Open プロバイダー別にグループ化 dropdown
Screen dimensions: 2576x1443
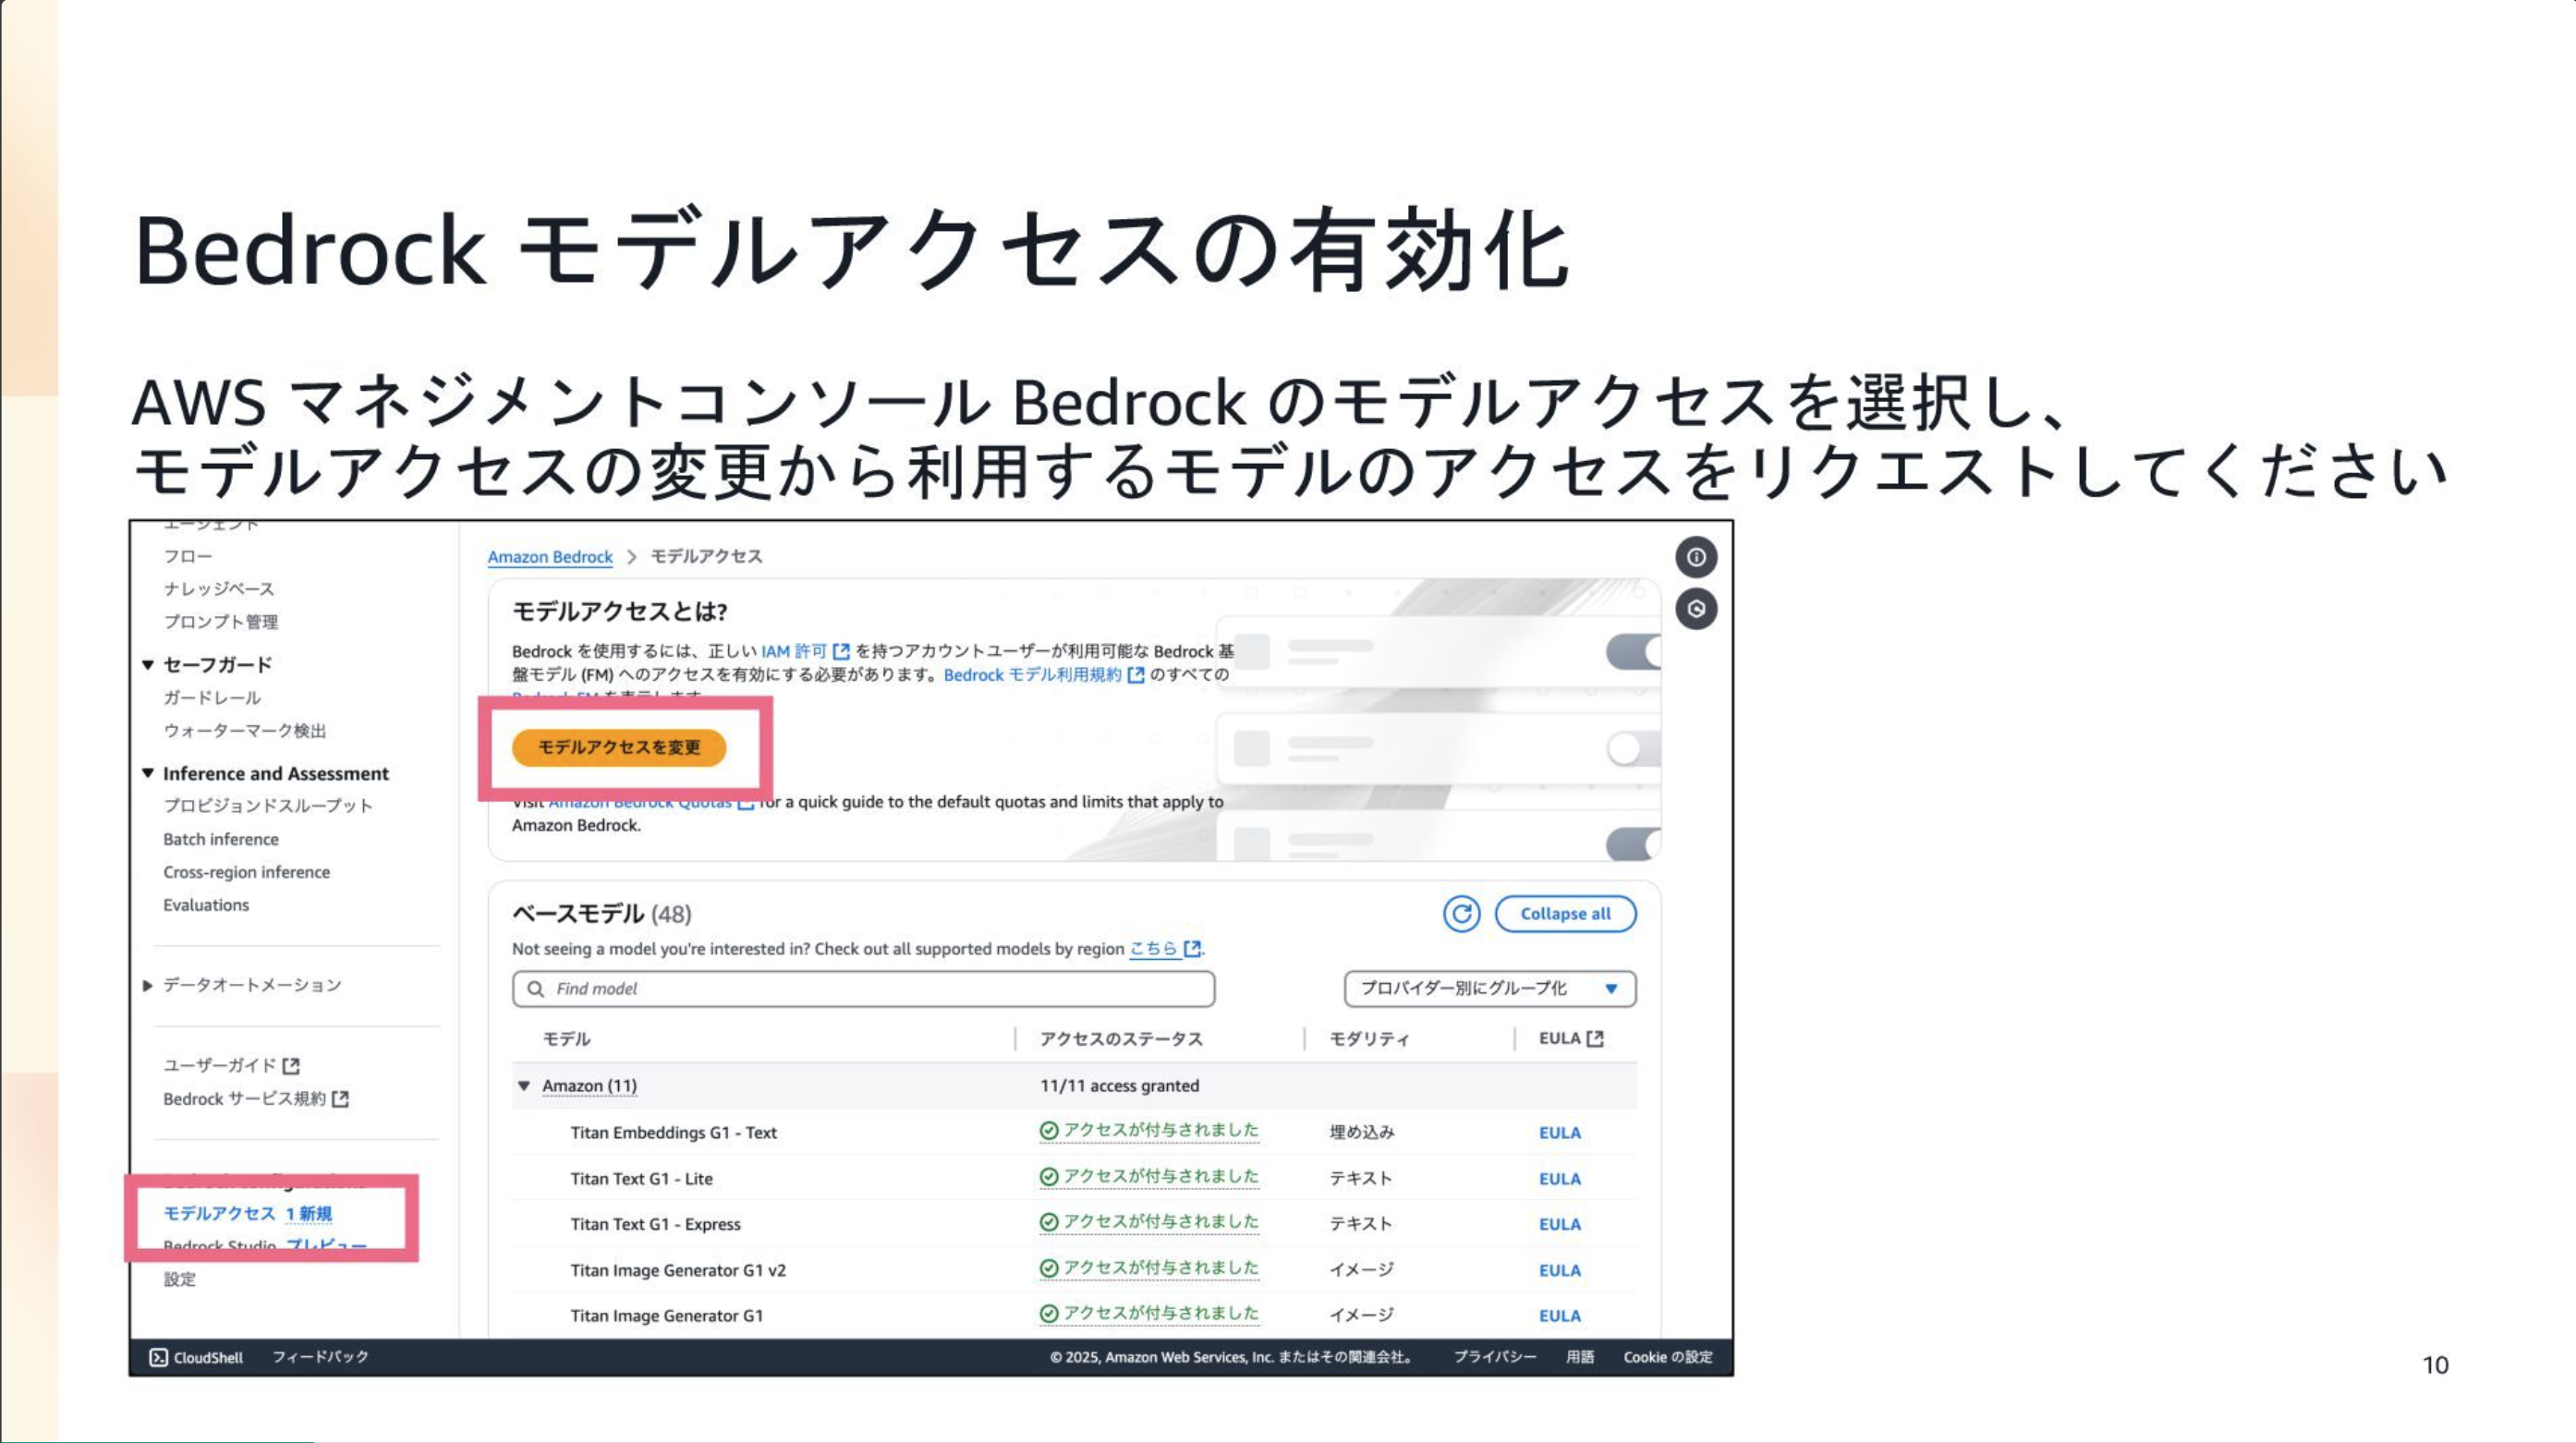(1489, 989)
